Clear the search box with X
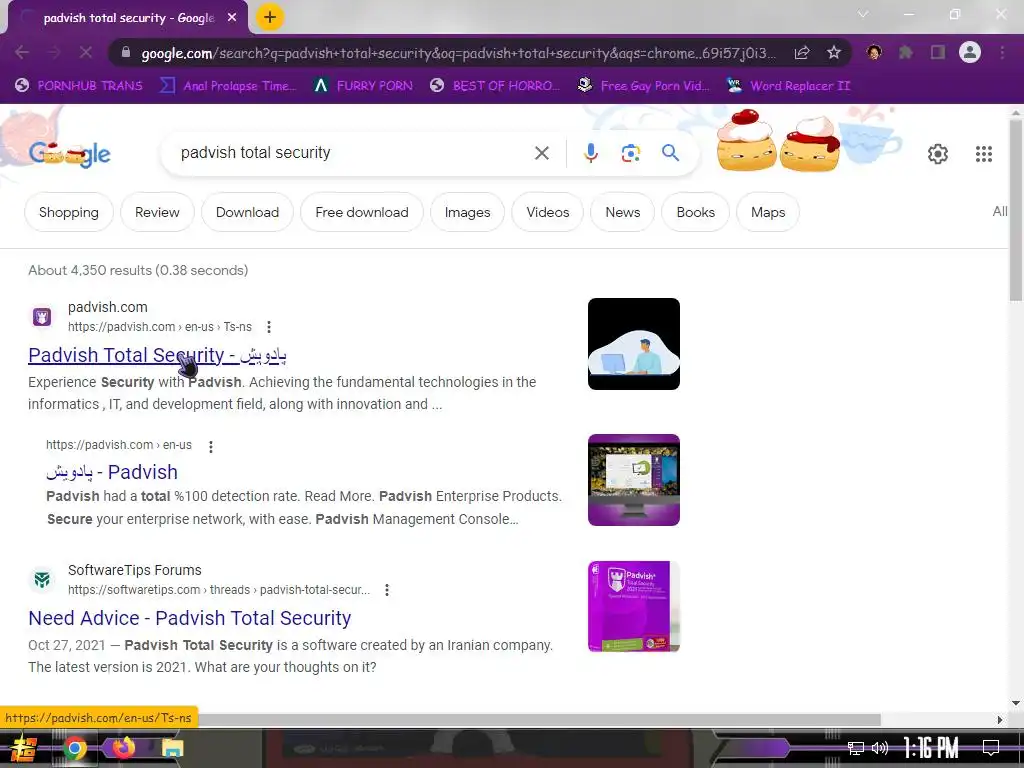Viewport: 1024px width, 768px height. pyautogui.click(x=541, y=153)
